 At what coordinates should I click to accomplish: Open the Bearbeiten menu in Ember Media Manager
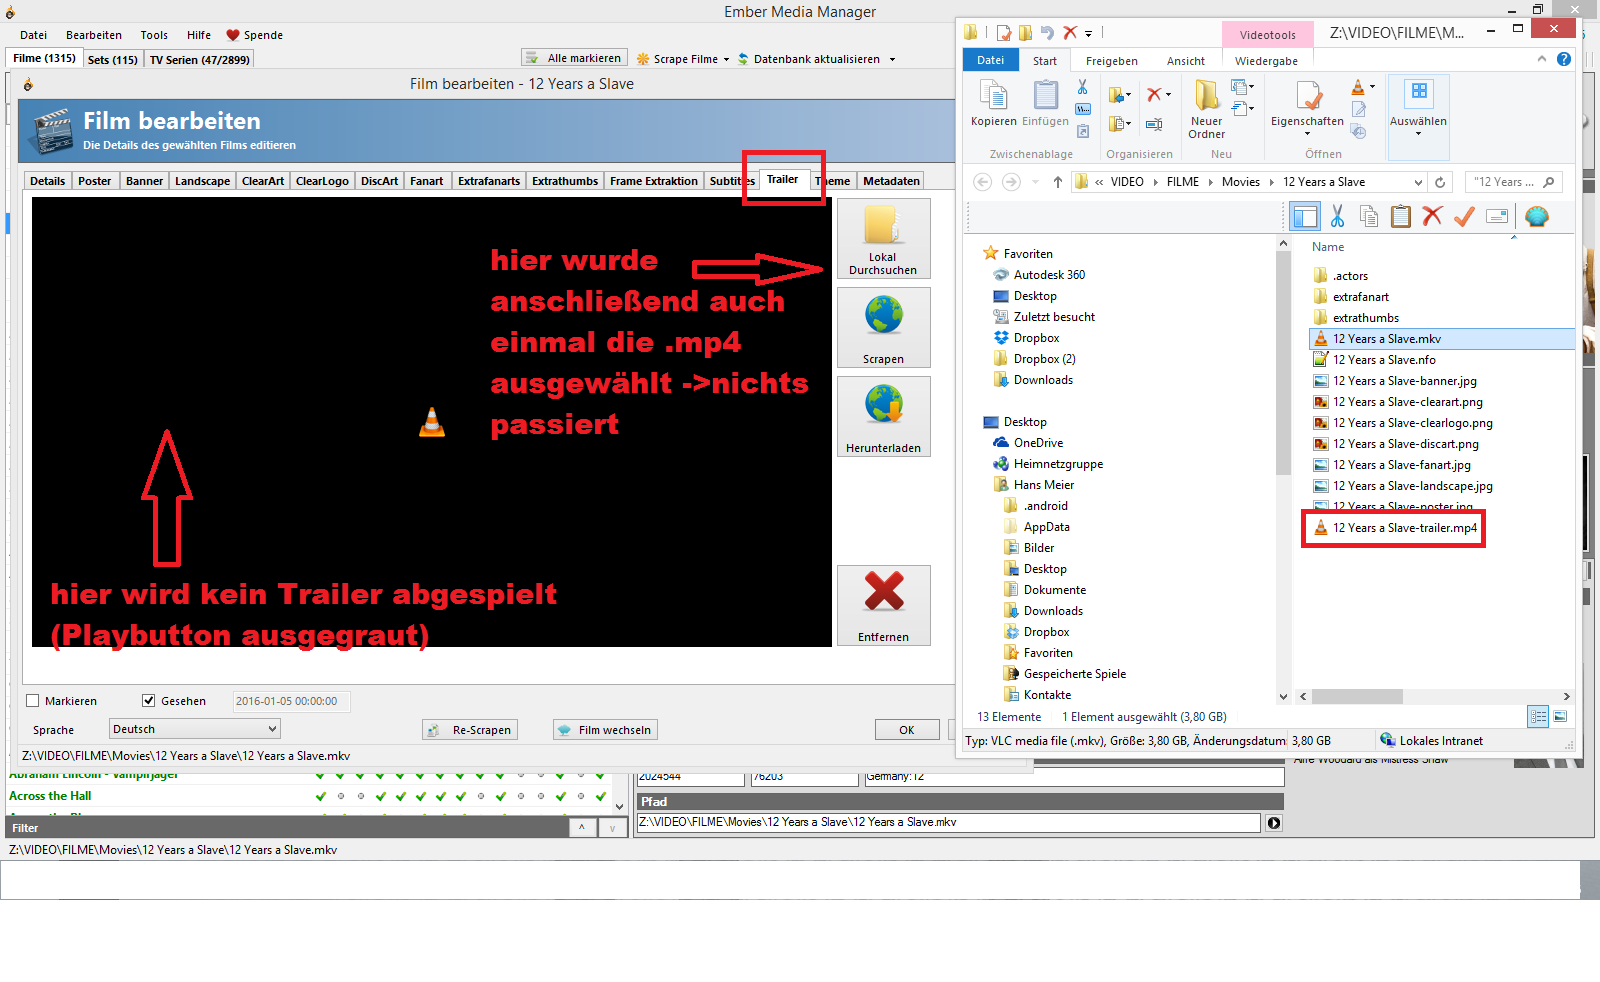(x=94, y=35)
